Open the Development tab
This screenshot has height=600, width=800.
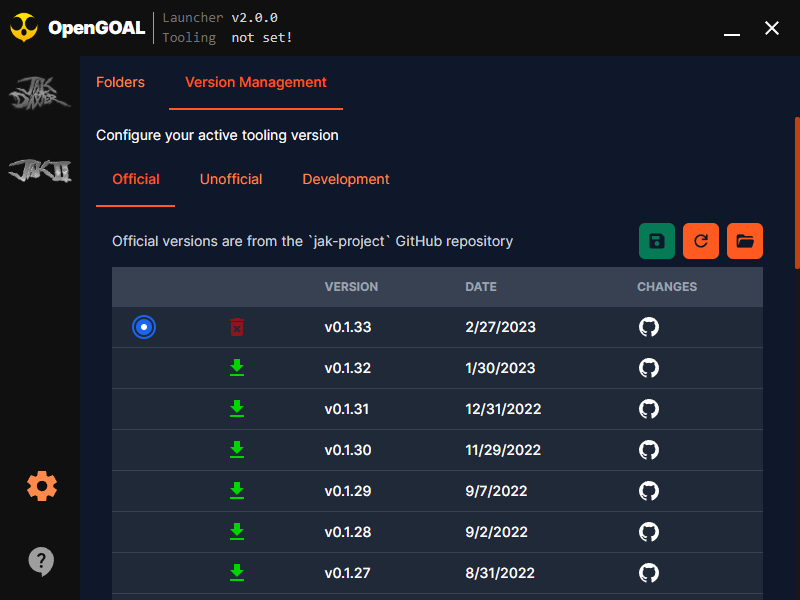coord(346,179)
